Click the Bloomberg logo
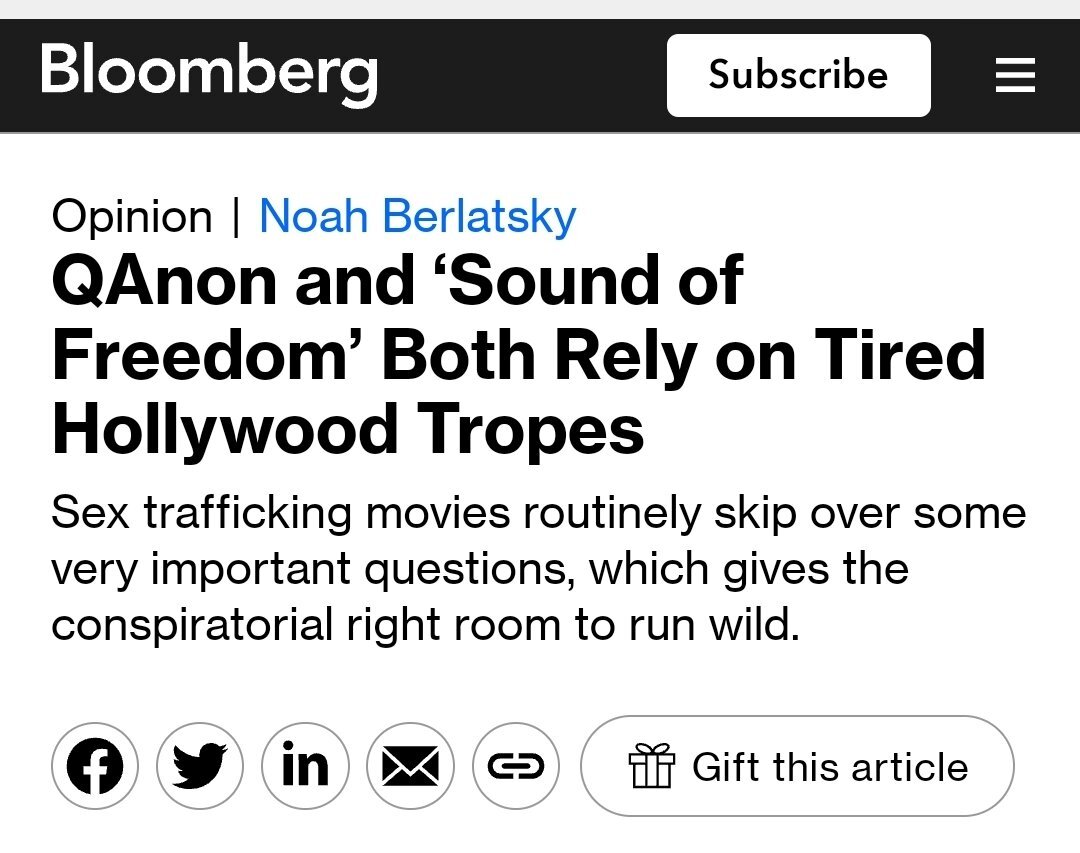This screenshot has width=1080, height=853. click(209, 74)
